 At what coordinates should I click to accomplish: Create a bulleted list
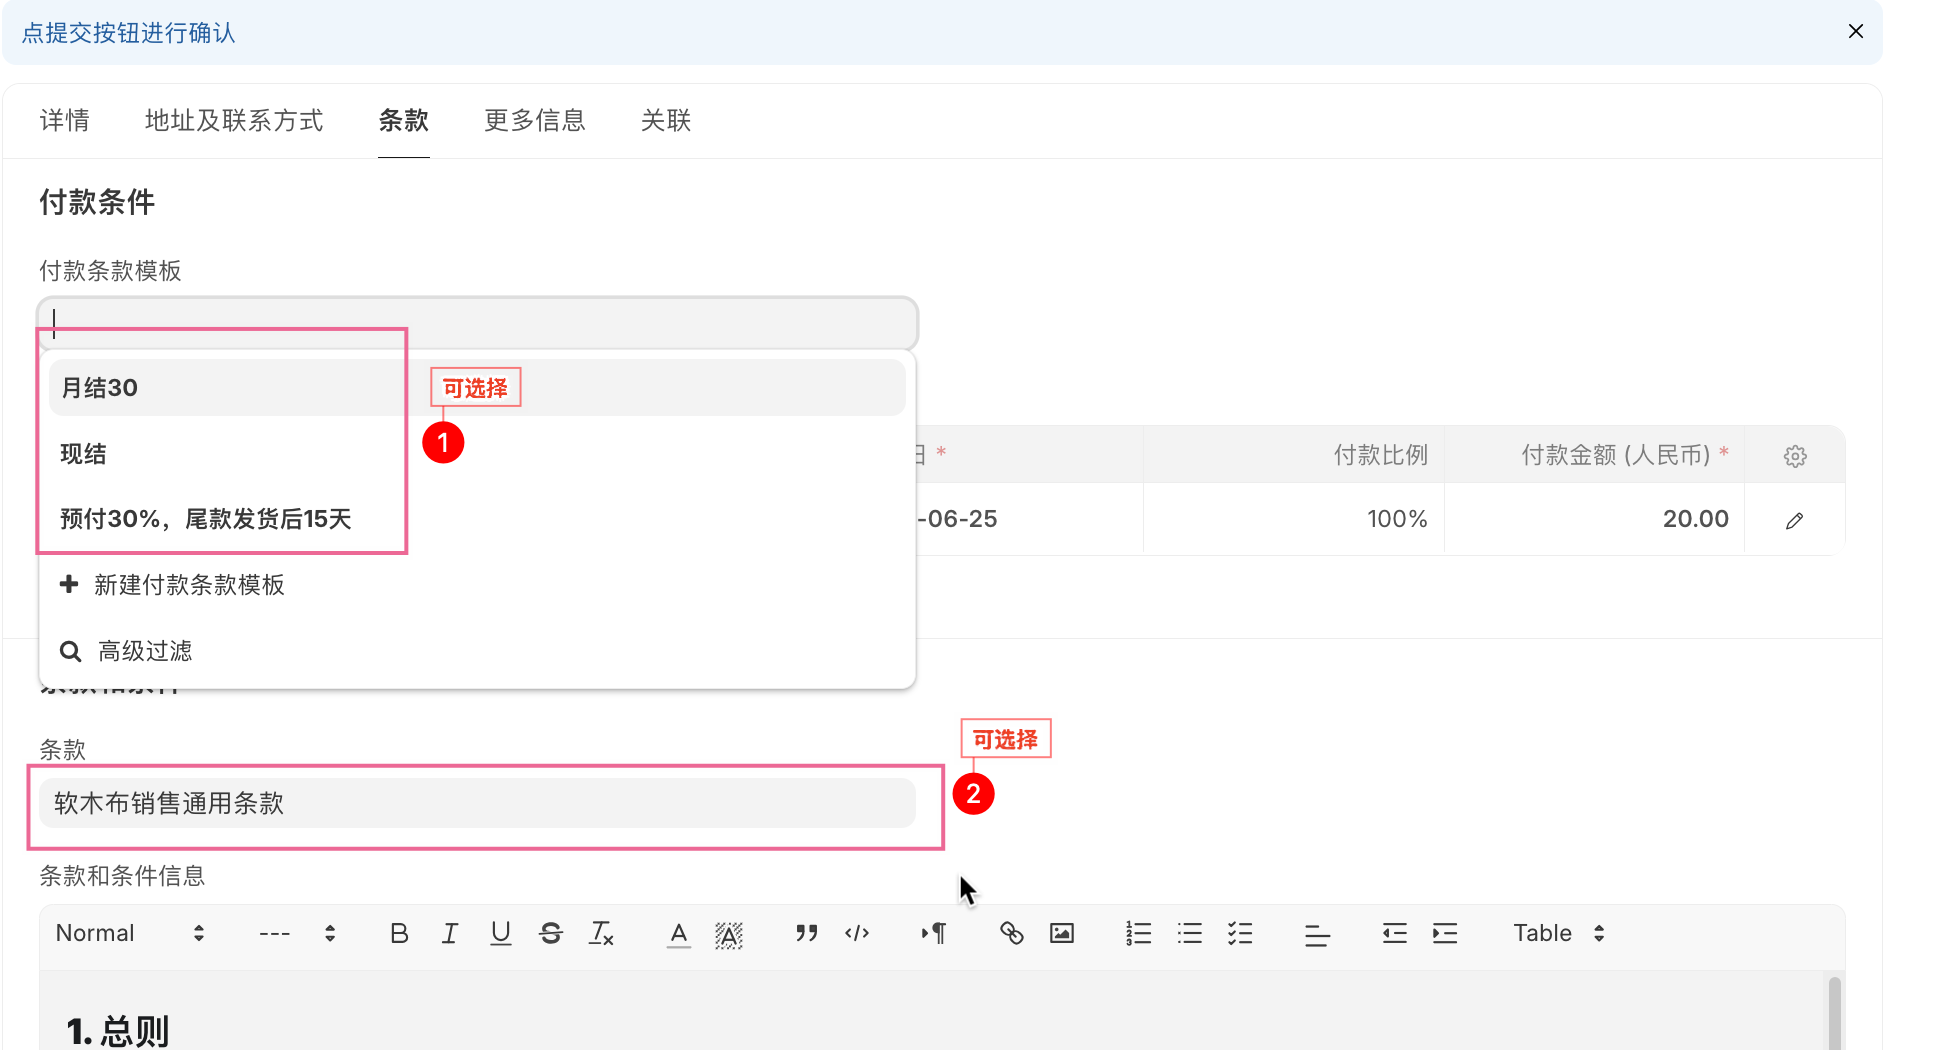tap(1189, 933)
